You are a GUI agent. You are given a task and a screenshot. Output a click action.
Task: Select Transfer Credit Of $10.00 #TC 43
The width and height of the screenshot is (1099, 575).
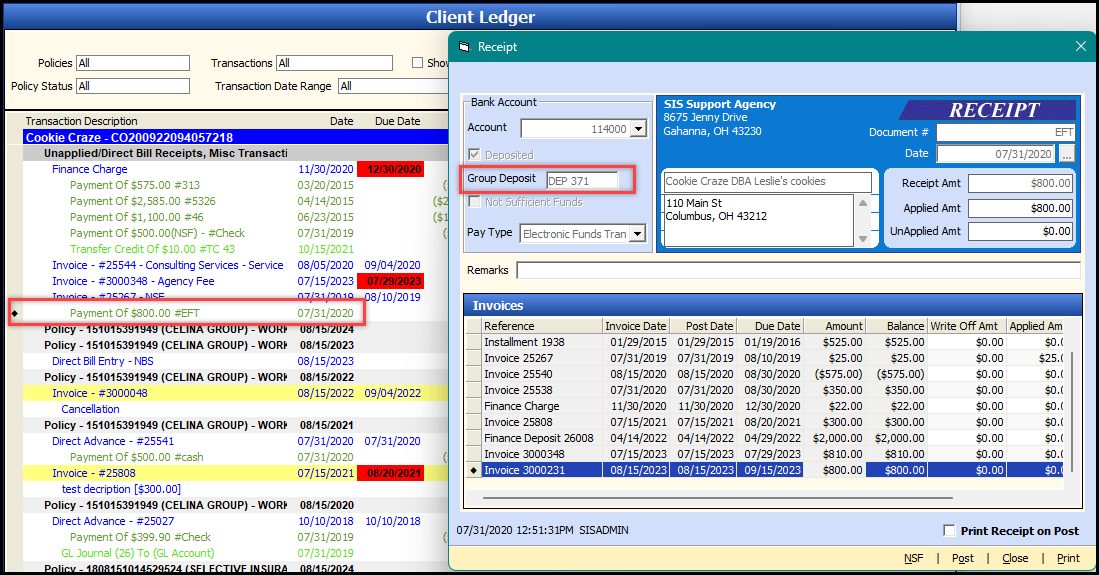coord(152,249)
